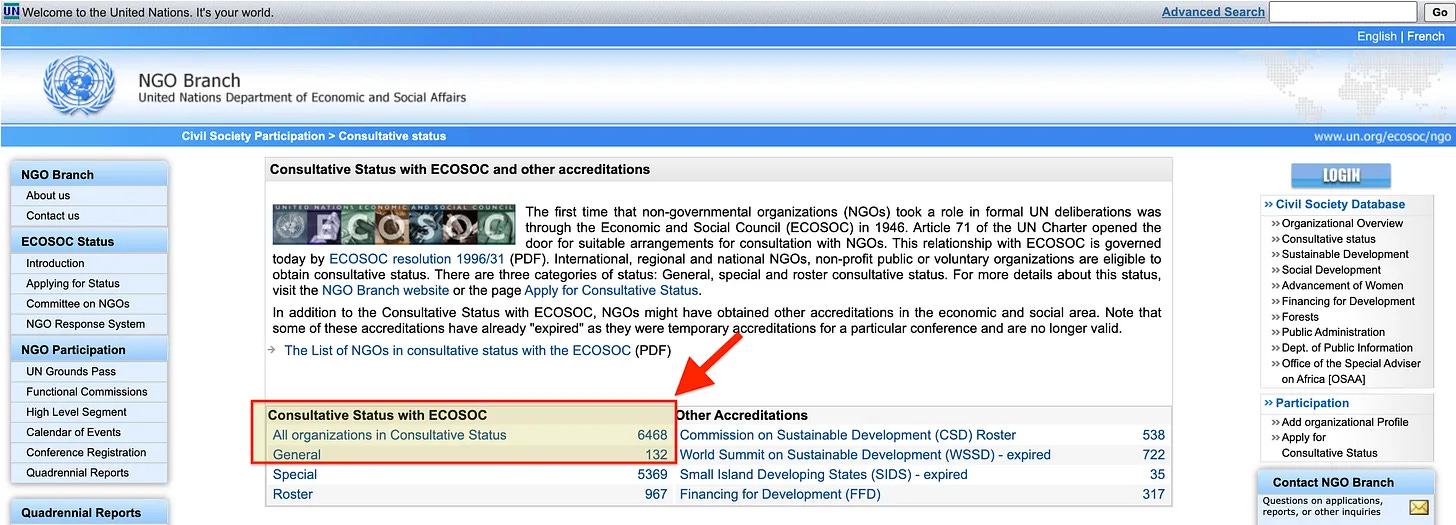
Task: Open List of NGOs in consultative status PDF
Action: (458, 350)
